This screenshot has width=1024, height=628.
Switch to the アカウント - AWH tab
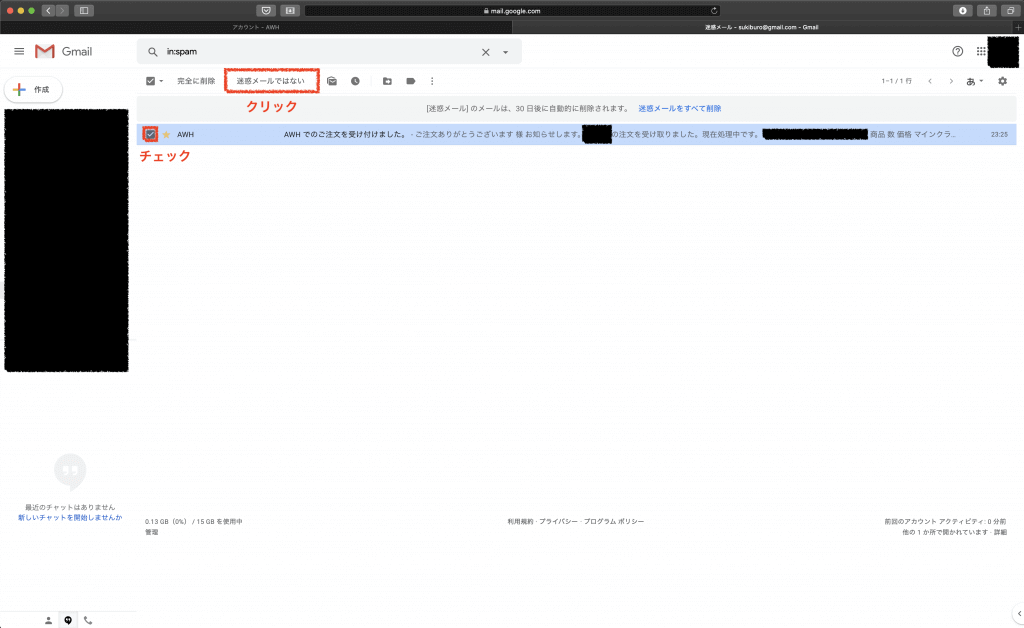[x=256, y=27]
